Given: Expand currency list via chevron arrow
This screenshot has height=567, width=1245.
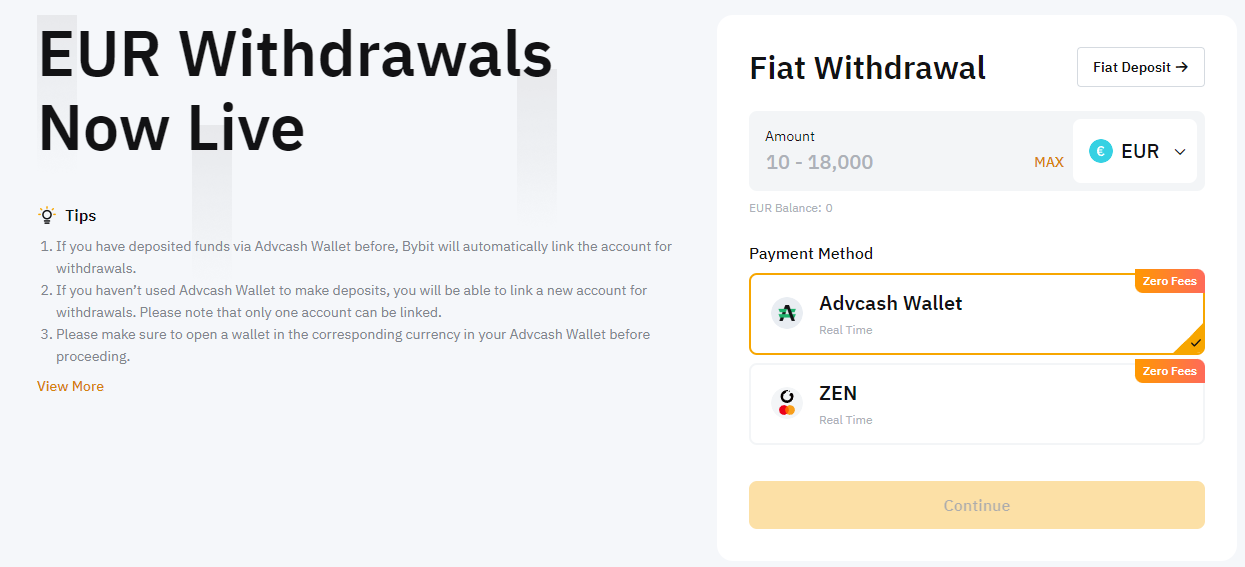Looking at the screenshot, I should pyautogui.click(x=1180, y=152).
